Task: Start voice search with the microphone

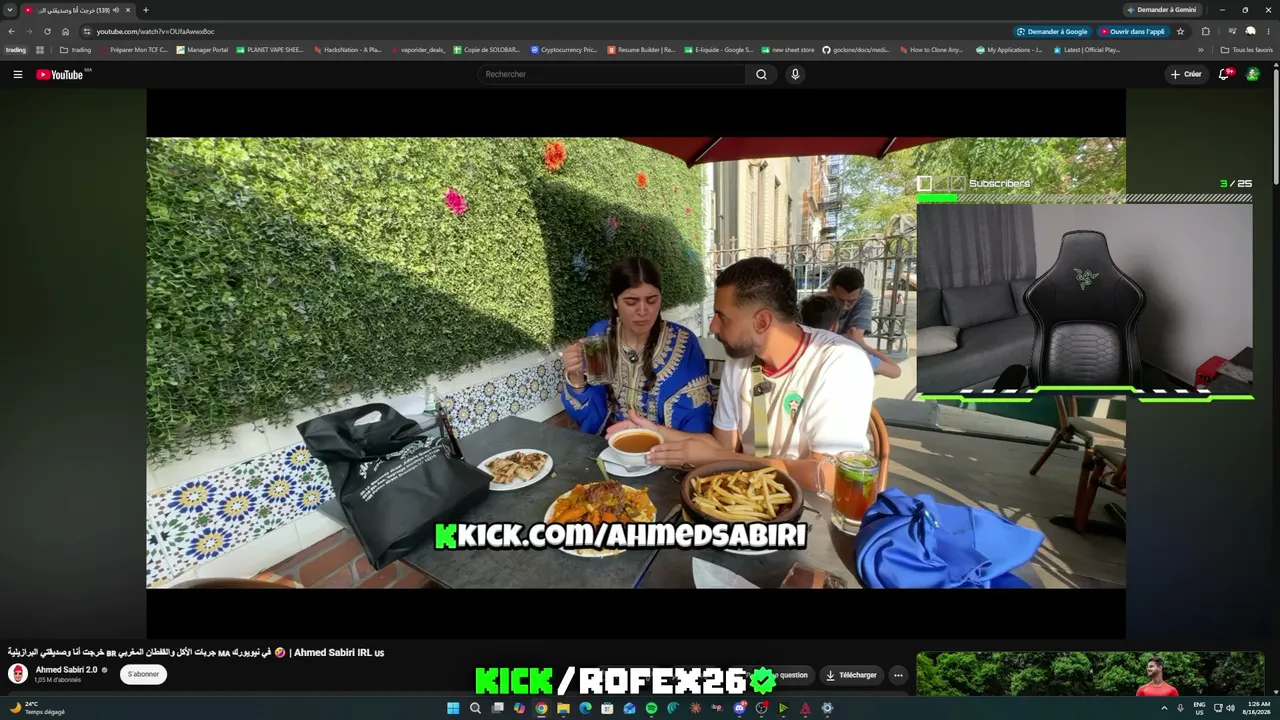Action: (x=795, y=74)
